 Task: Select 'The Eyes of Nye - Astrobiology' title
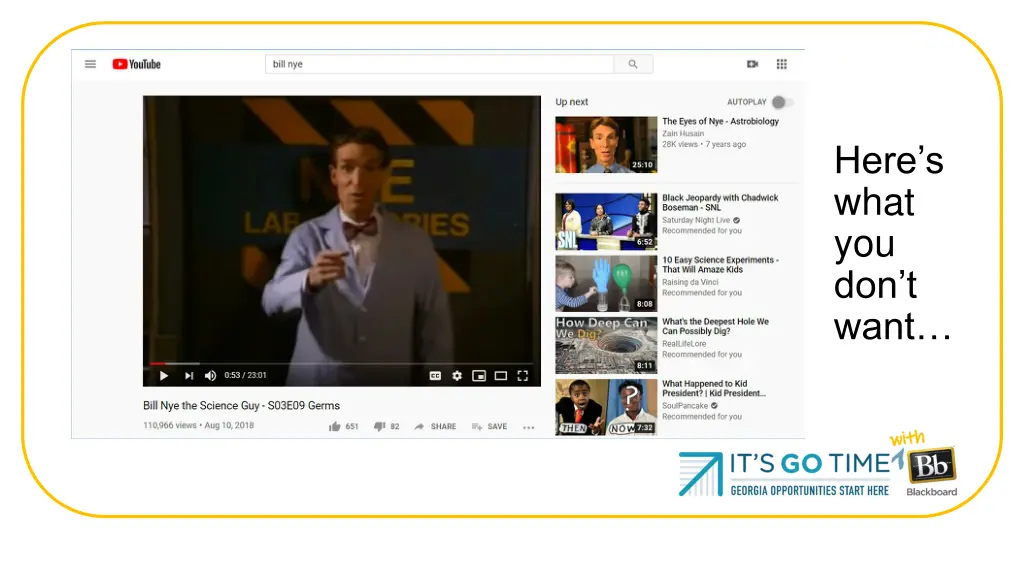click(x=720, y=121)
